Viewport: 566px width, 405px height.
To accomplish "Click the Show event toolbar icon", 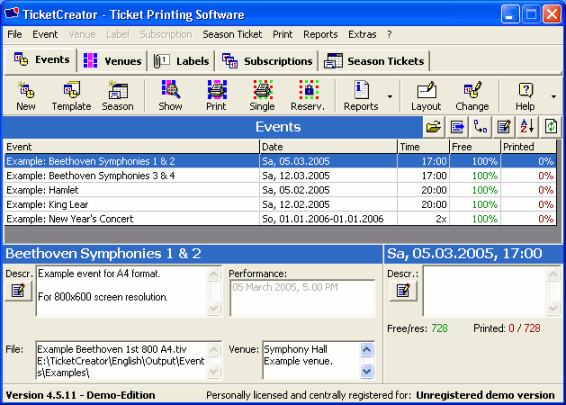I will 170,96.
